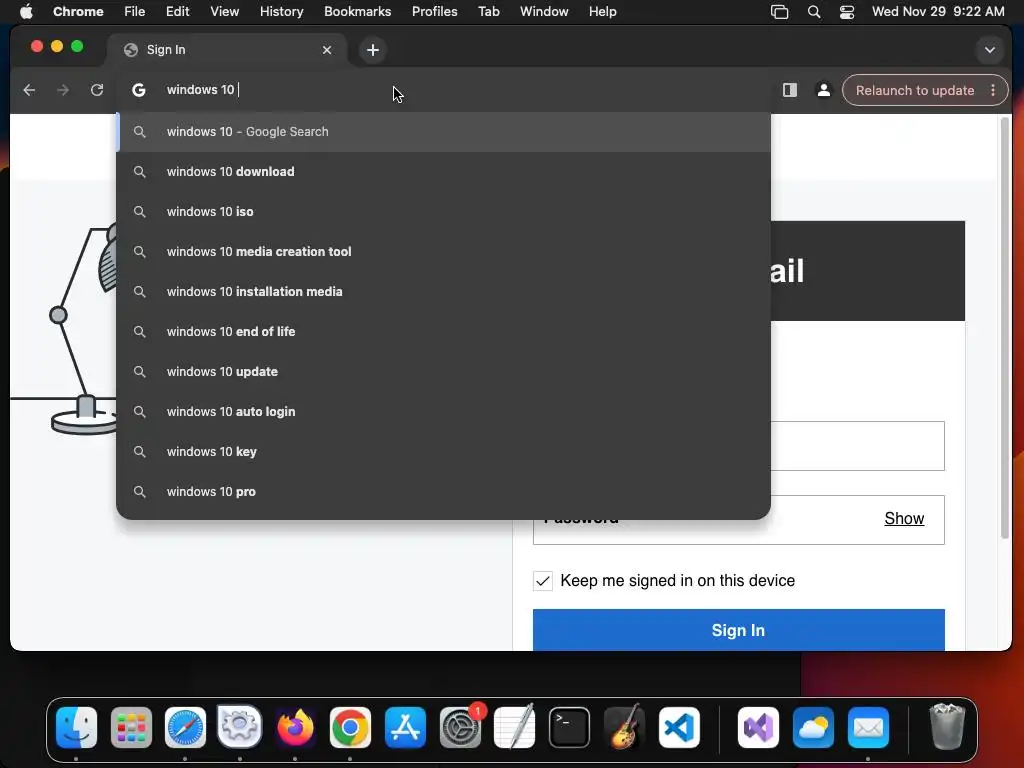Open the Help menu
This screenshot has width=1024, height=768.
tap(602, 11)
